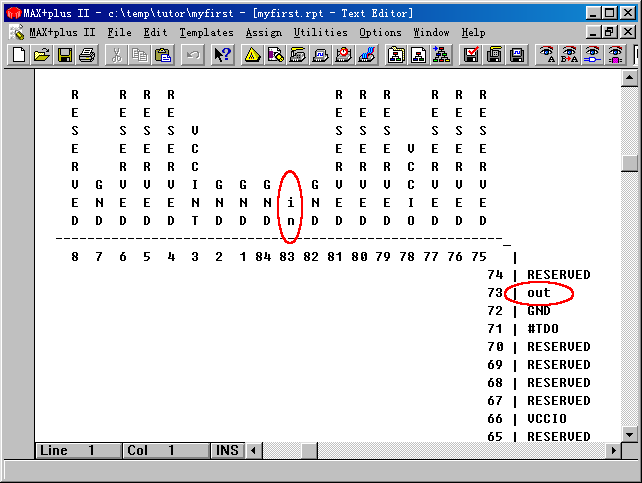642x483 pixels.
Task: Save the file with the diskette icon
Action: (x=64, y=55)
